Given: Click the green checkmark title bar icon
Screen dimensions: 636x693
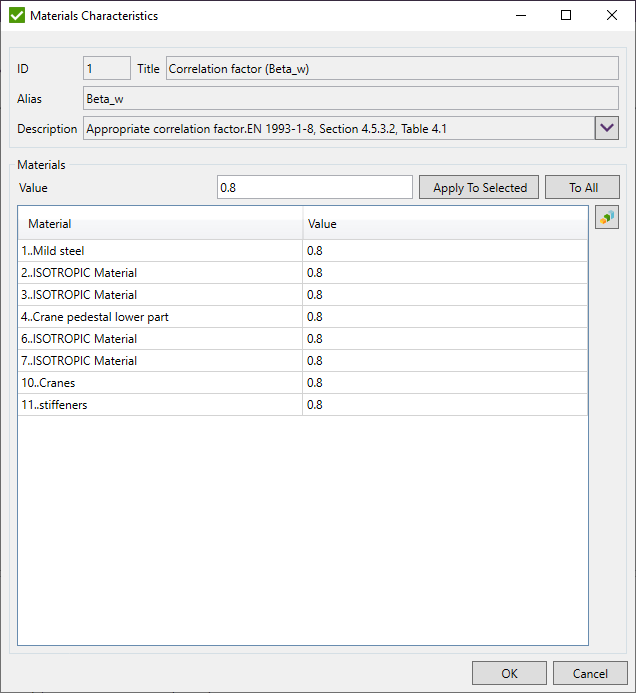Looking at the screenshot, I should pyautogui.click(x=16, y=16).
